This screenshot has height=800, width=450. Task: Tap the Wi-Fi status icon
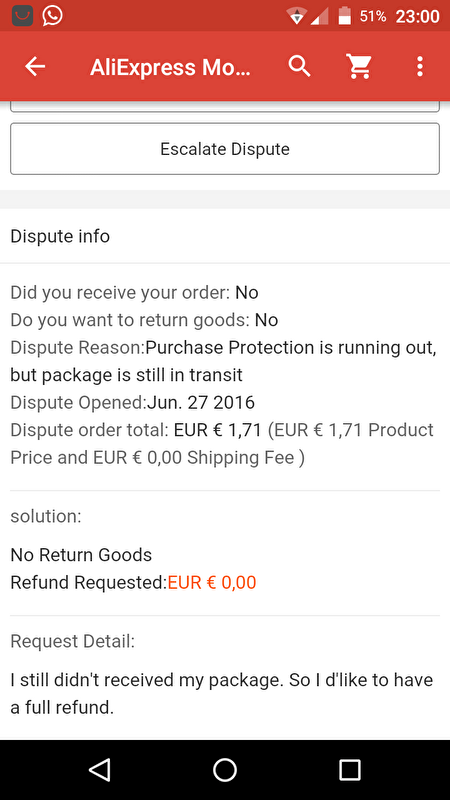[x=296, y=16]
